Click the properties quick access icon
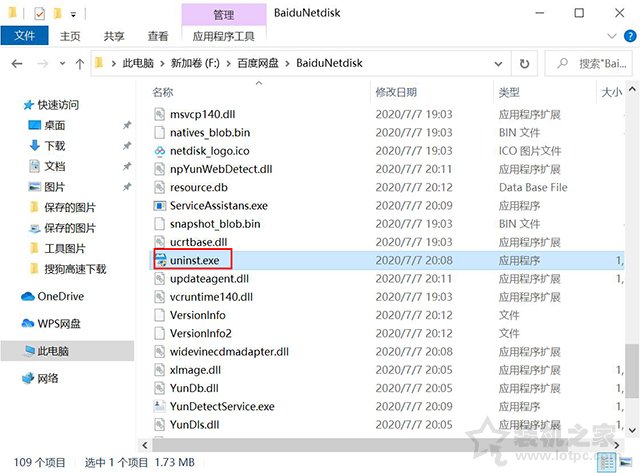 coord(39,14)
